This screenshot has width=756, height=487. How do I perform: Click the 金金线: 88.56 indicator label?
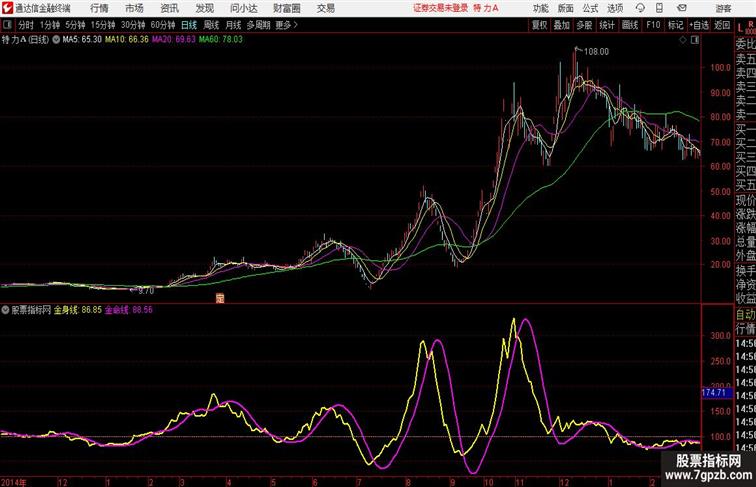coord(129,310)
